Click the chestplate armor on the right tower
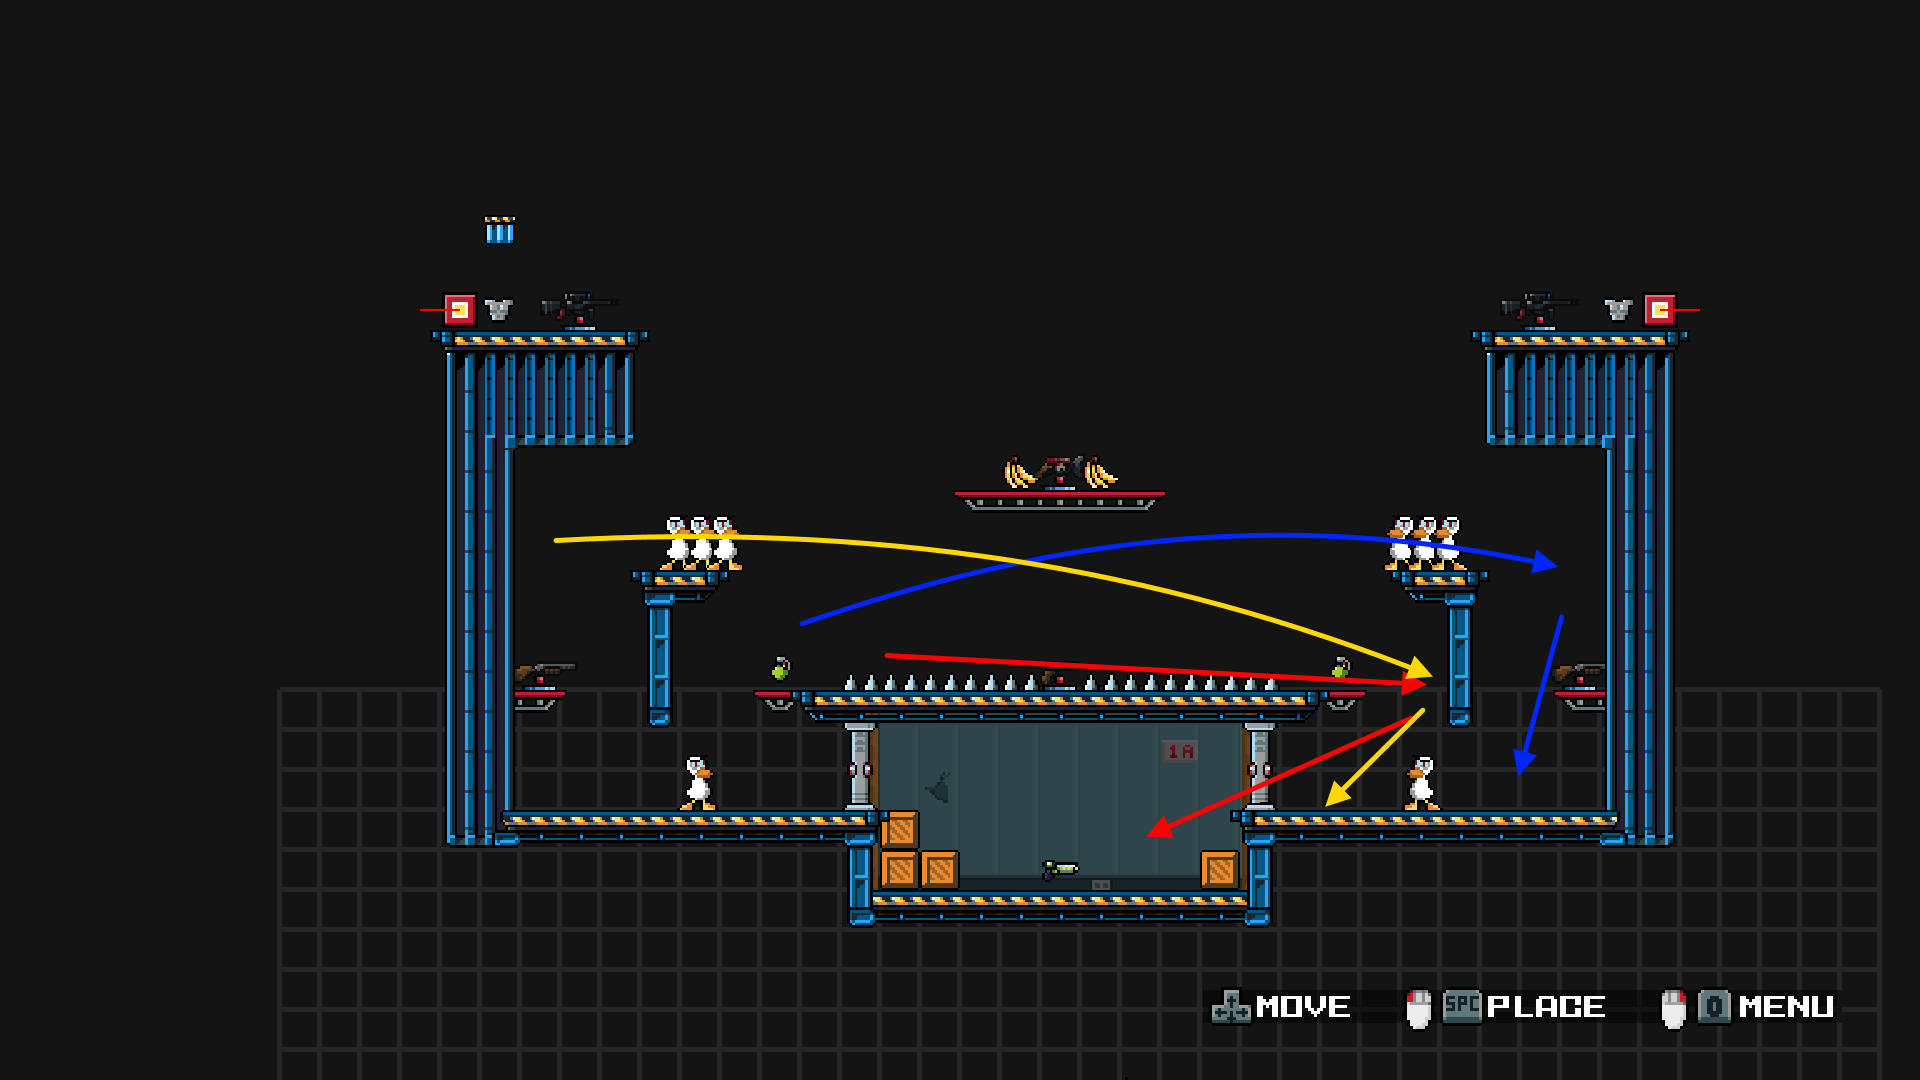Screen dimensions: 1920x1080 tap(1618, 310)
